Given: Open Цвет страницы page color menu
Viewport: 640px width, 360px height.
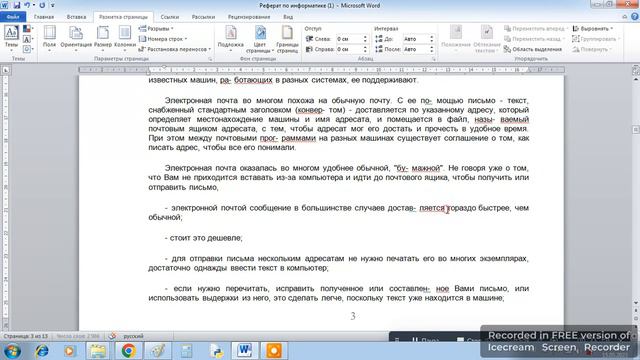Looking at the screenshot, I should [x=260, y=39].
